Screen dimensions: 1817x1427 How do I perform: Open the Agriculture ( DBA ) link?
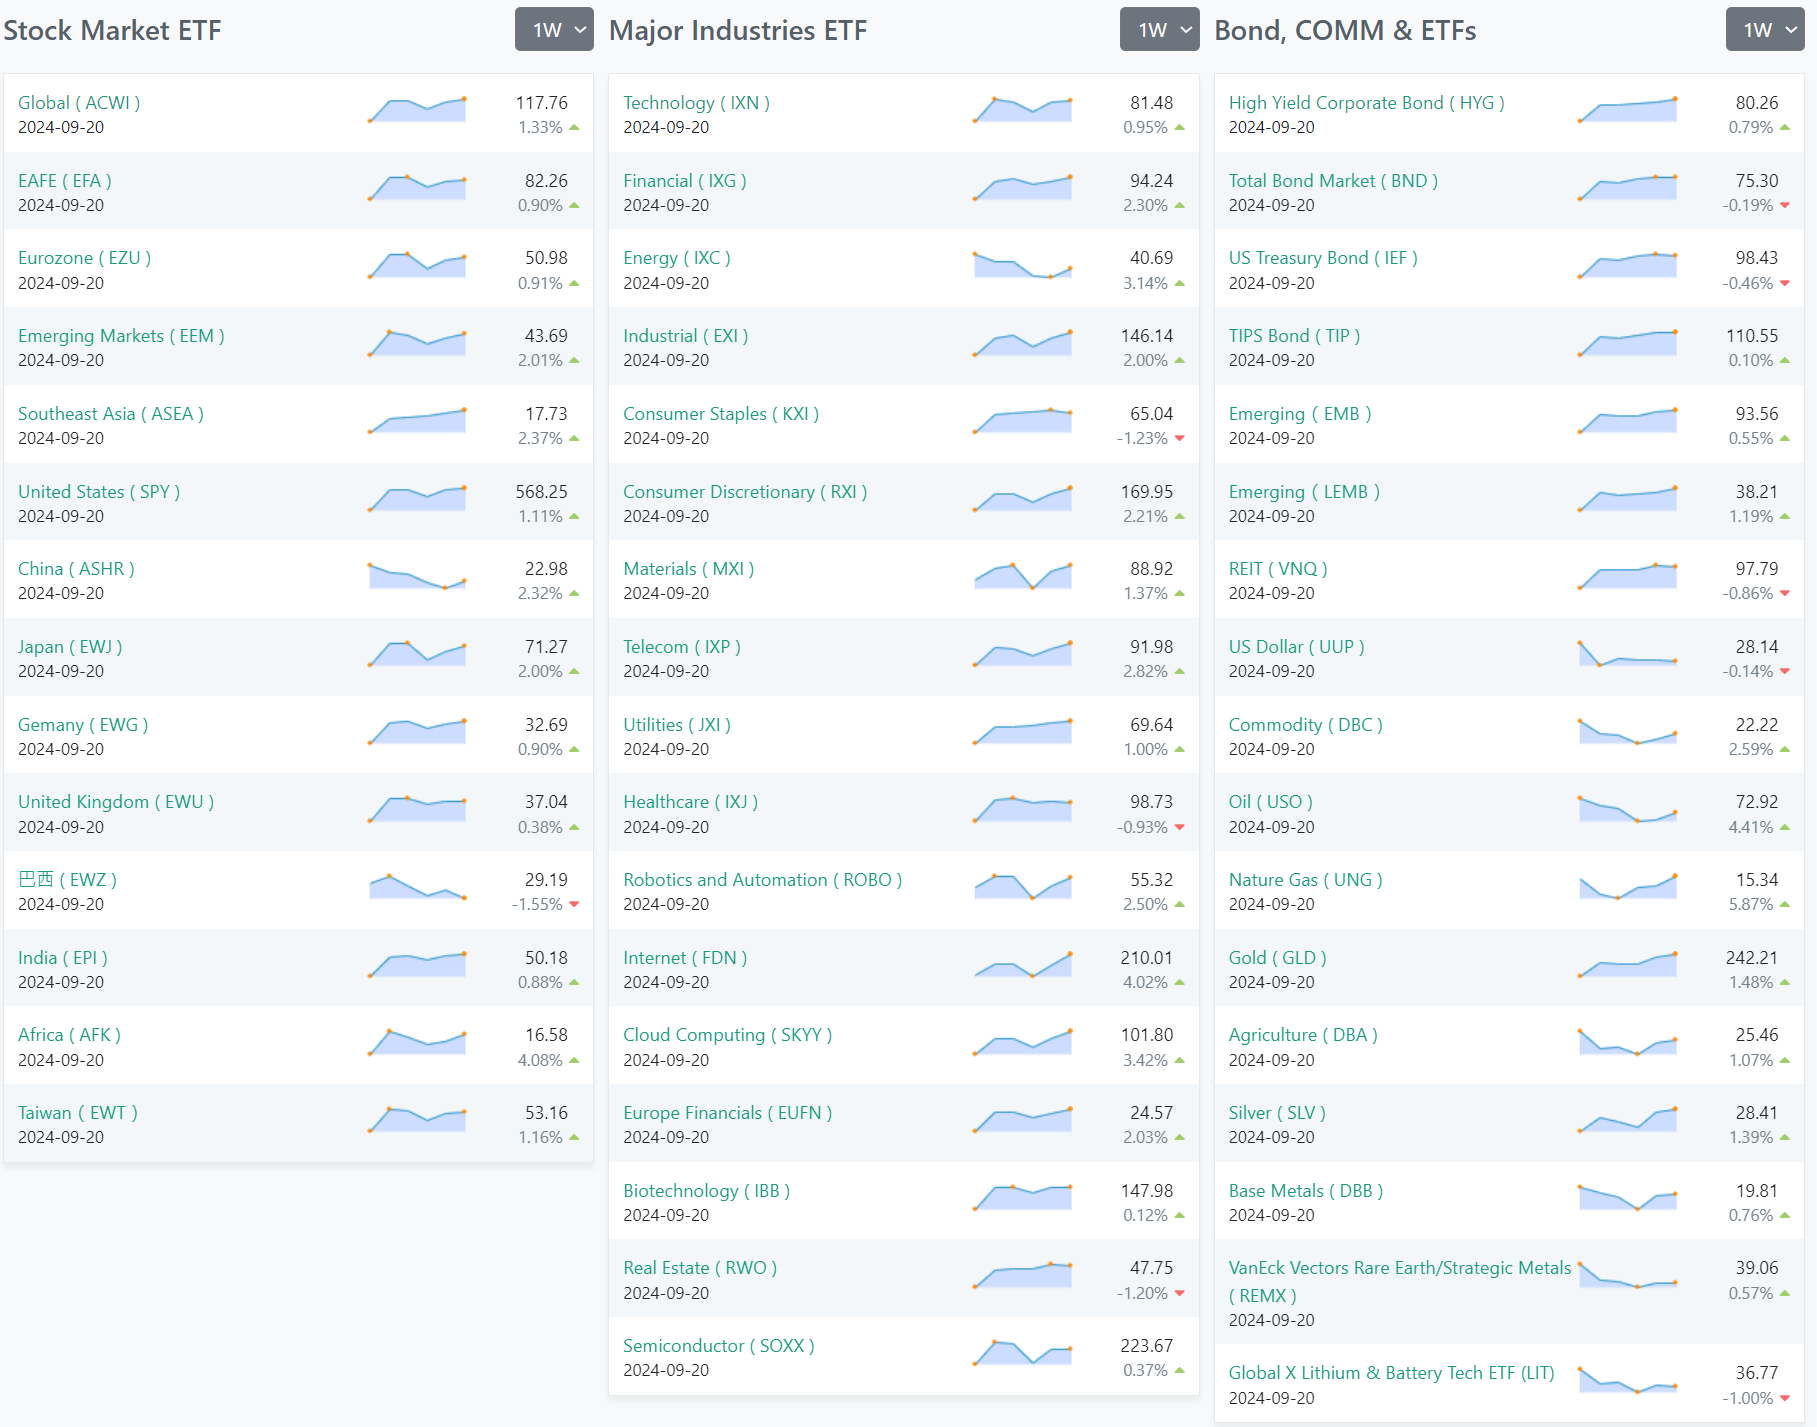[x=1304, y=1035]
